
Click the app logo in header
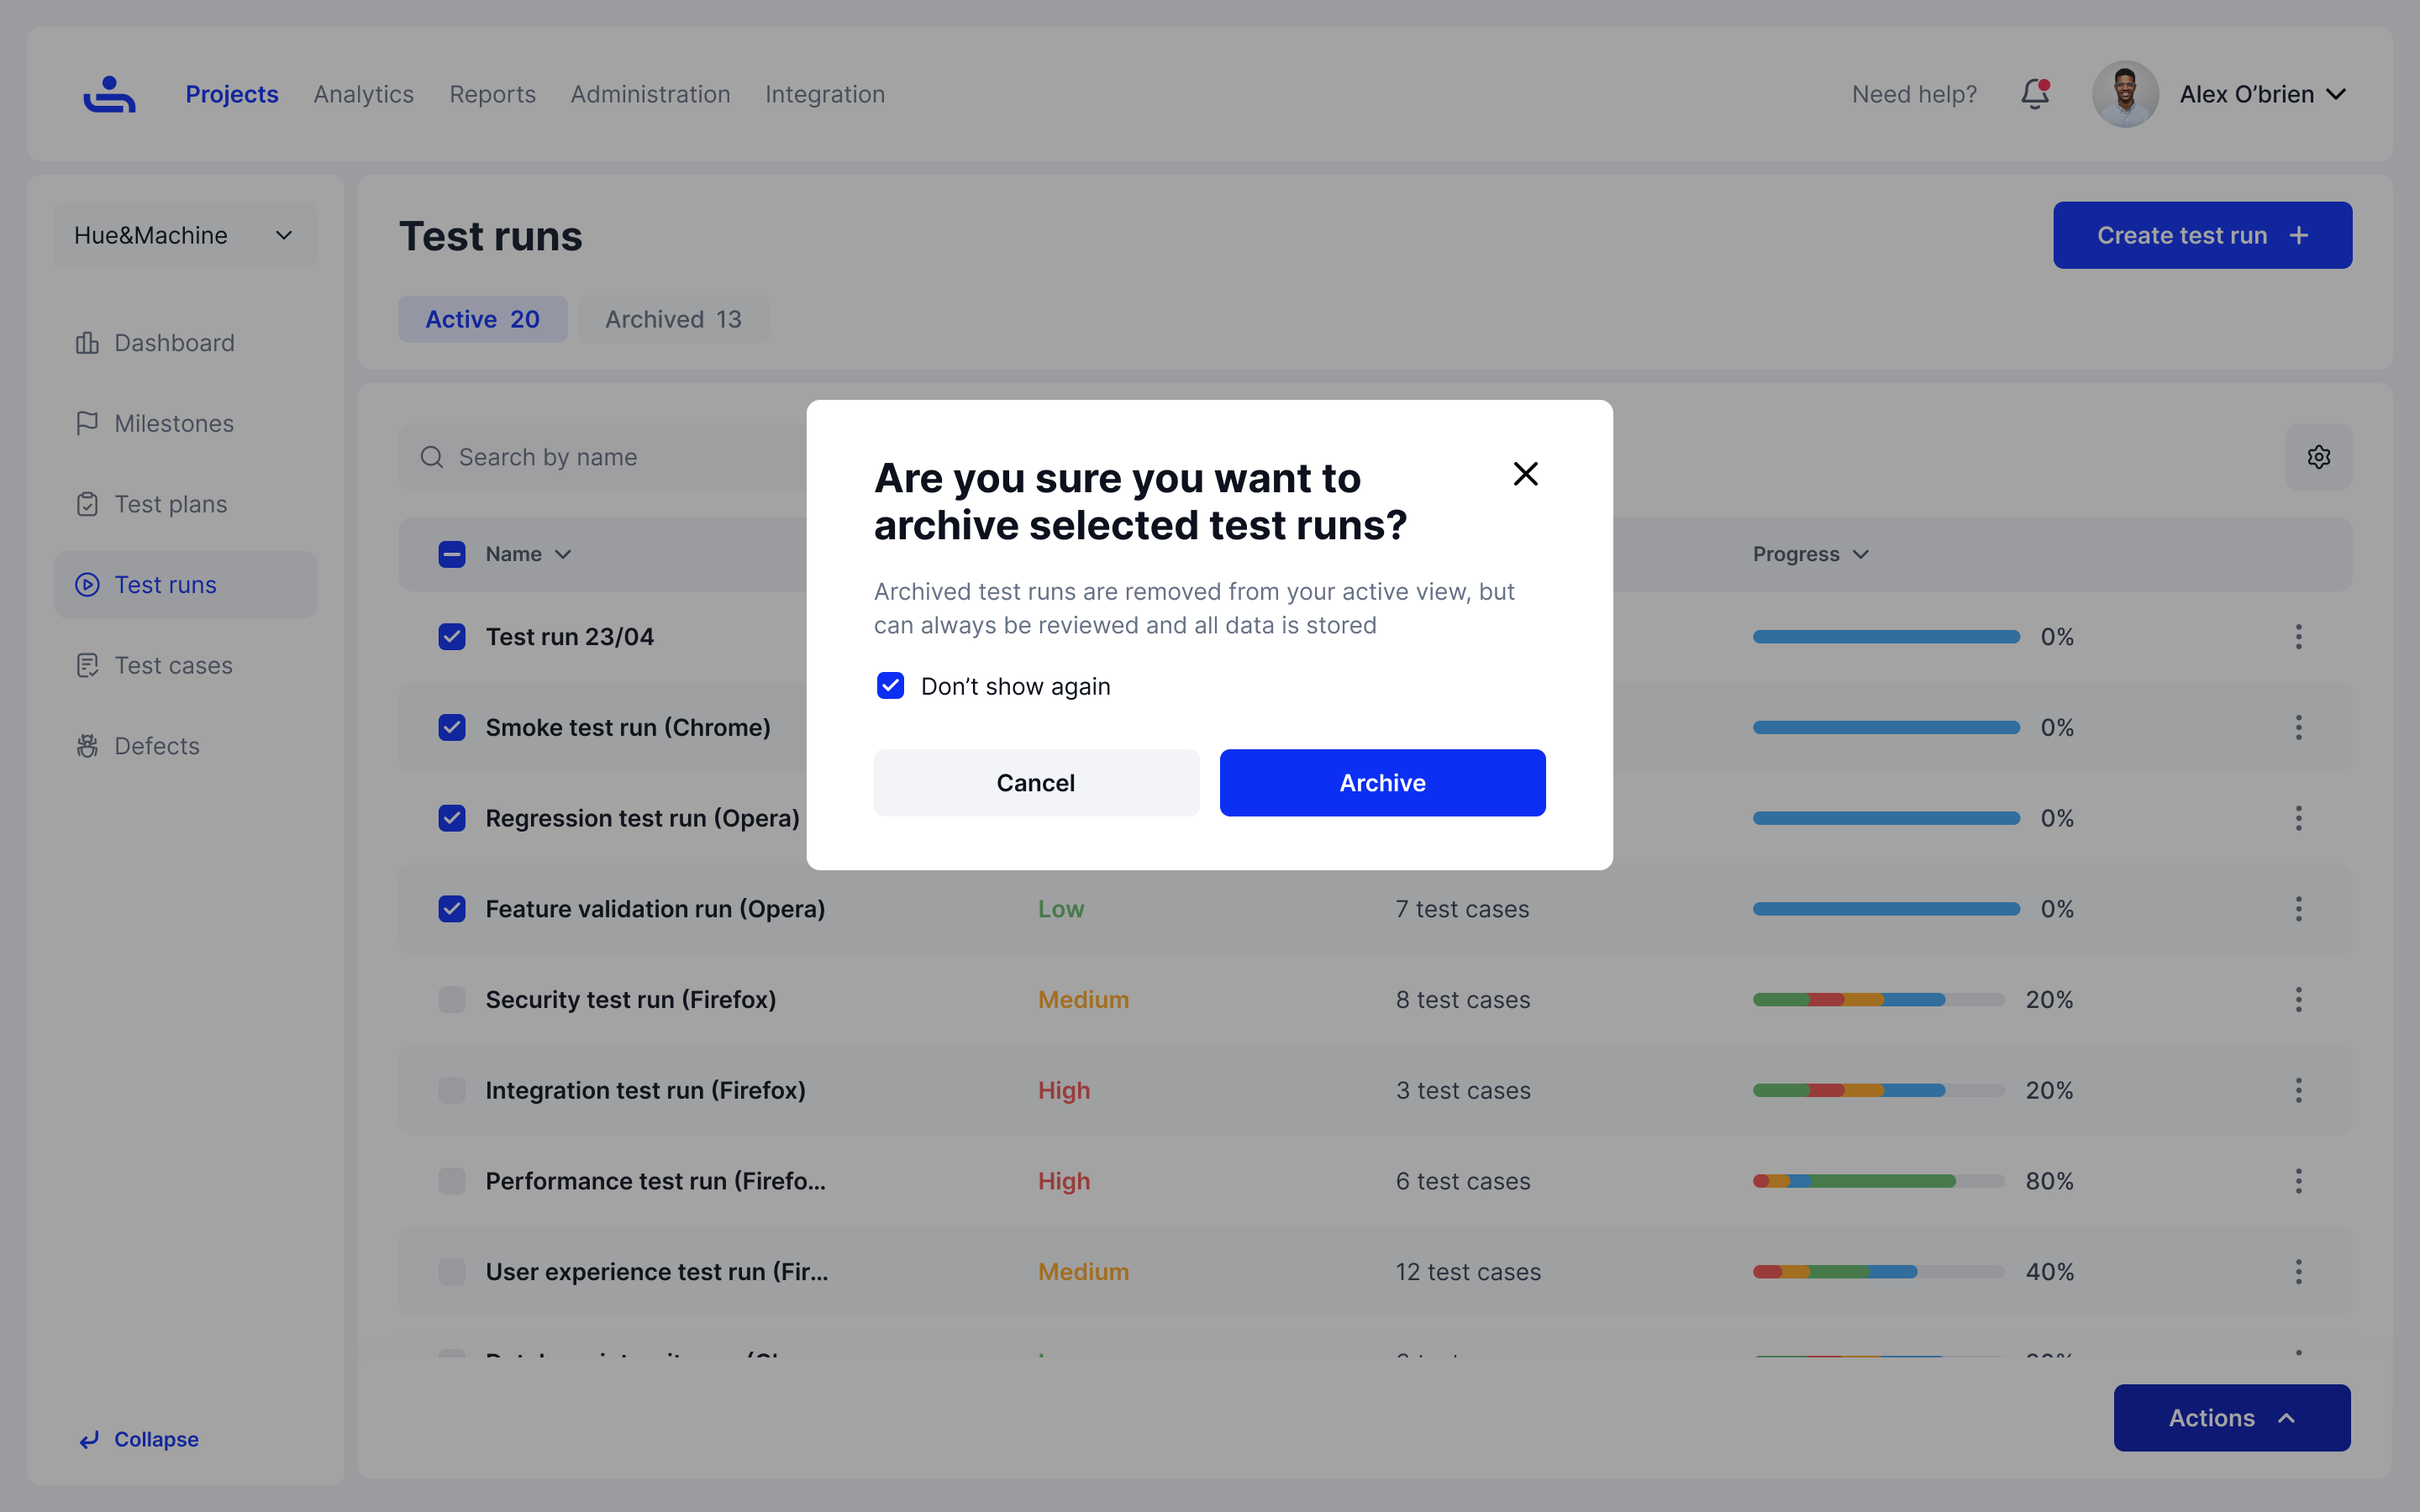(x=109, y=94)
